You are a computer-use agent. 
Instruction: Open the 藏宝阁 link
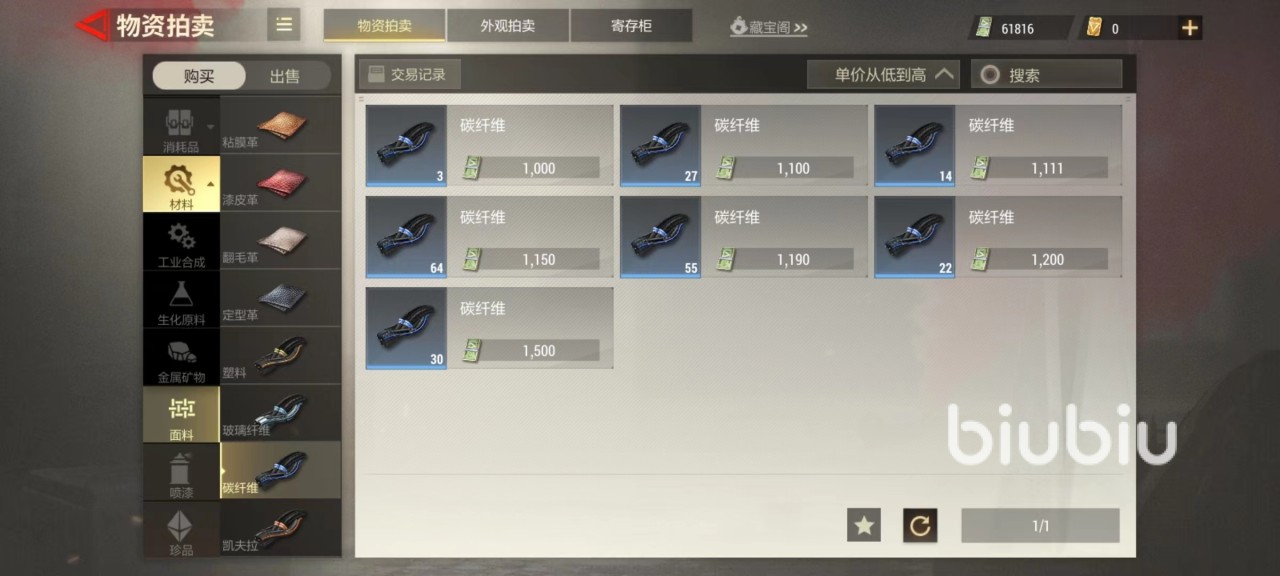(x=769, y=27)
